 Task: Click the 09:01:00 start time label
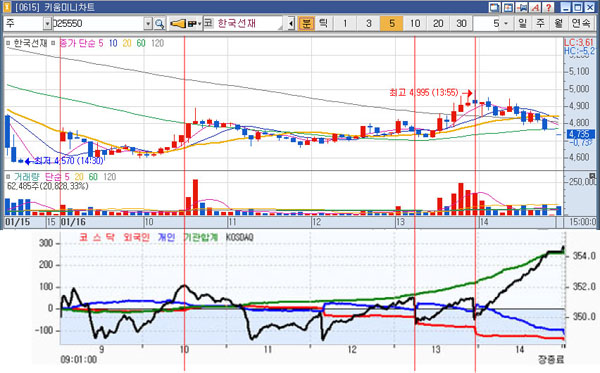point(78,360)
